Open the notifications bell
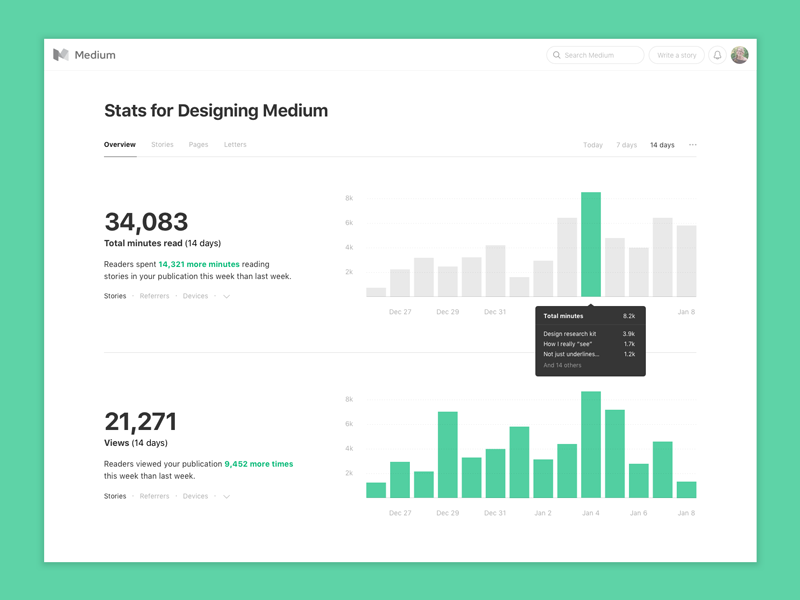The image size is (800, 600). [x=717, y=55]
